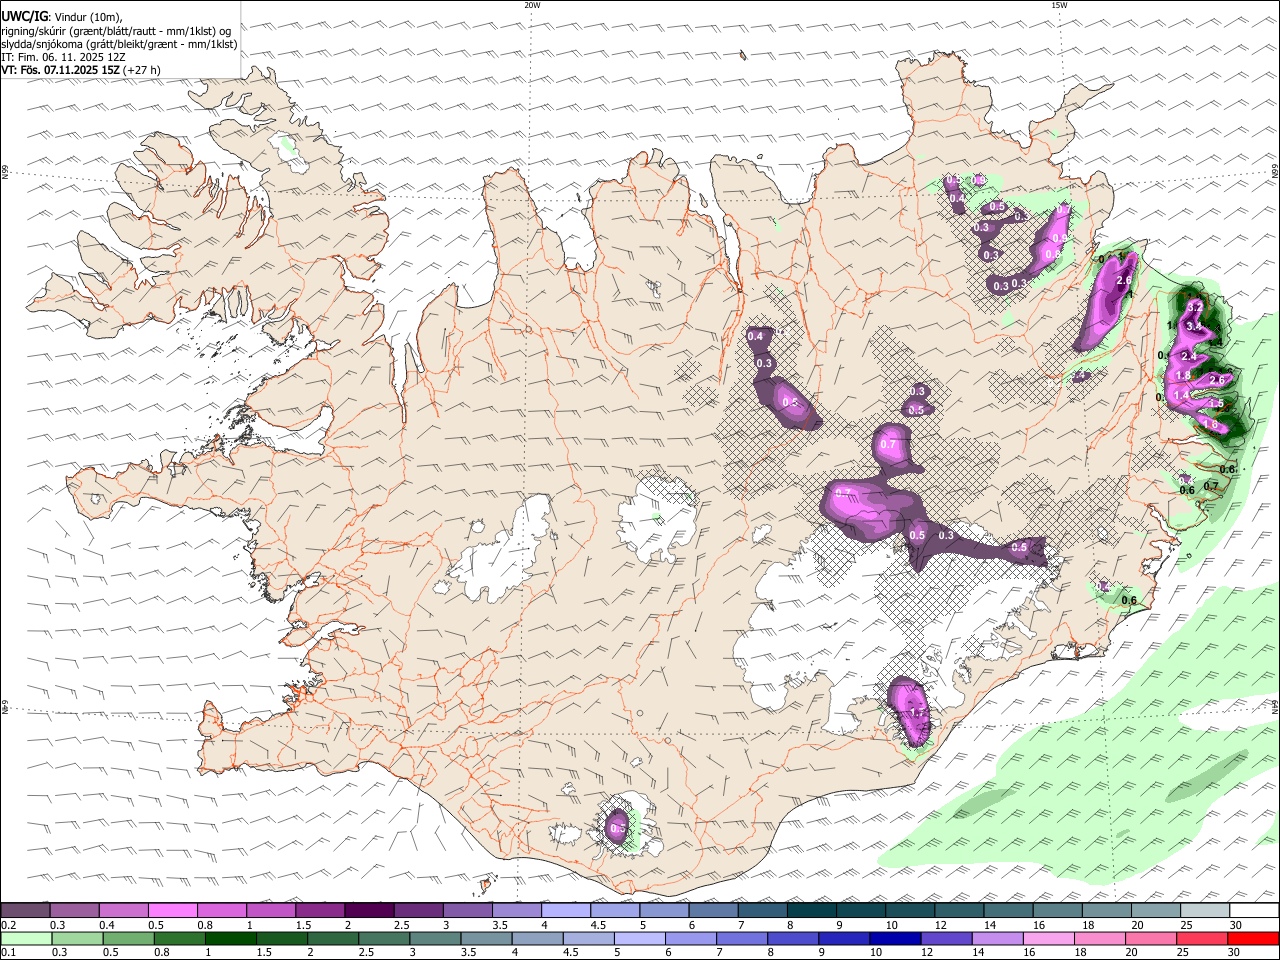Select the darkest purple snow swatch labeled 2

coord(369,910)
